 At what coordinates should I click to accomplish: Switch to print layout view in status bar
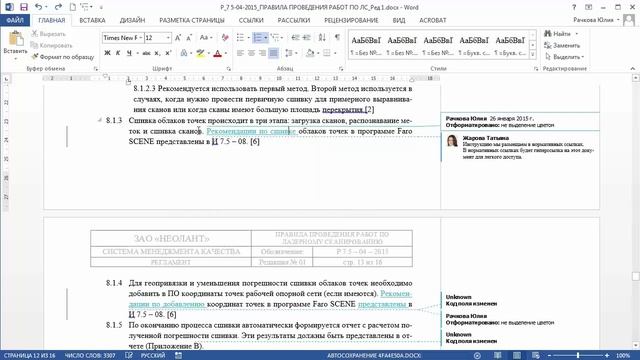pos(516,356)
